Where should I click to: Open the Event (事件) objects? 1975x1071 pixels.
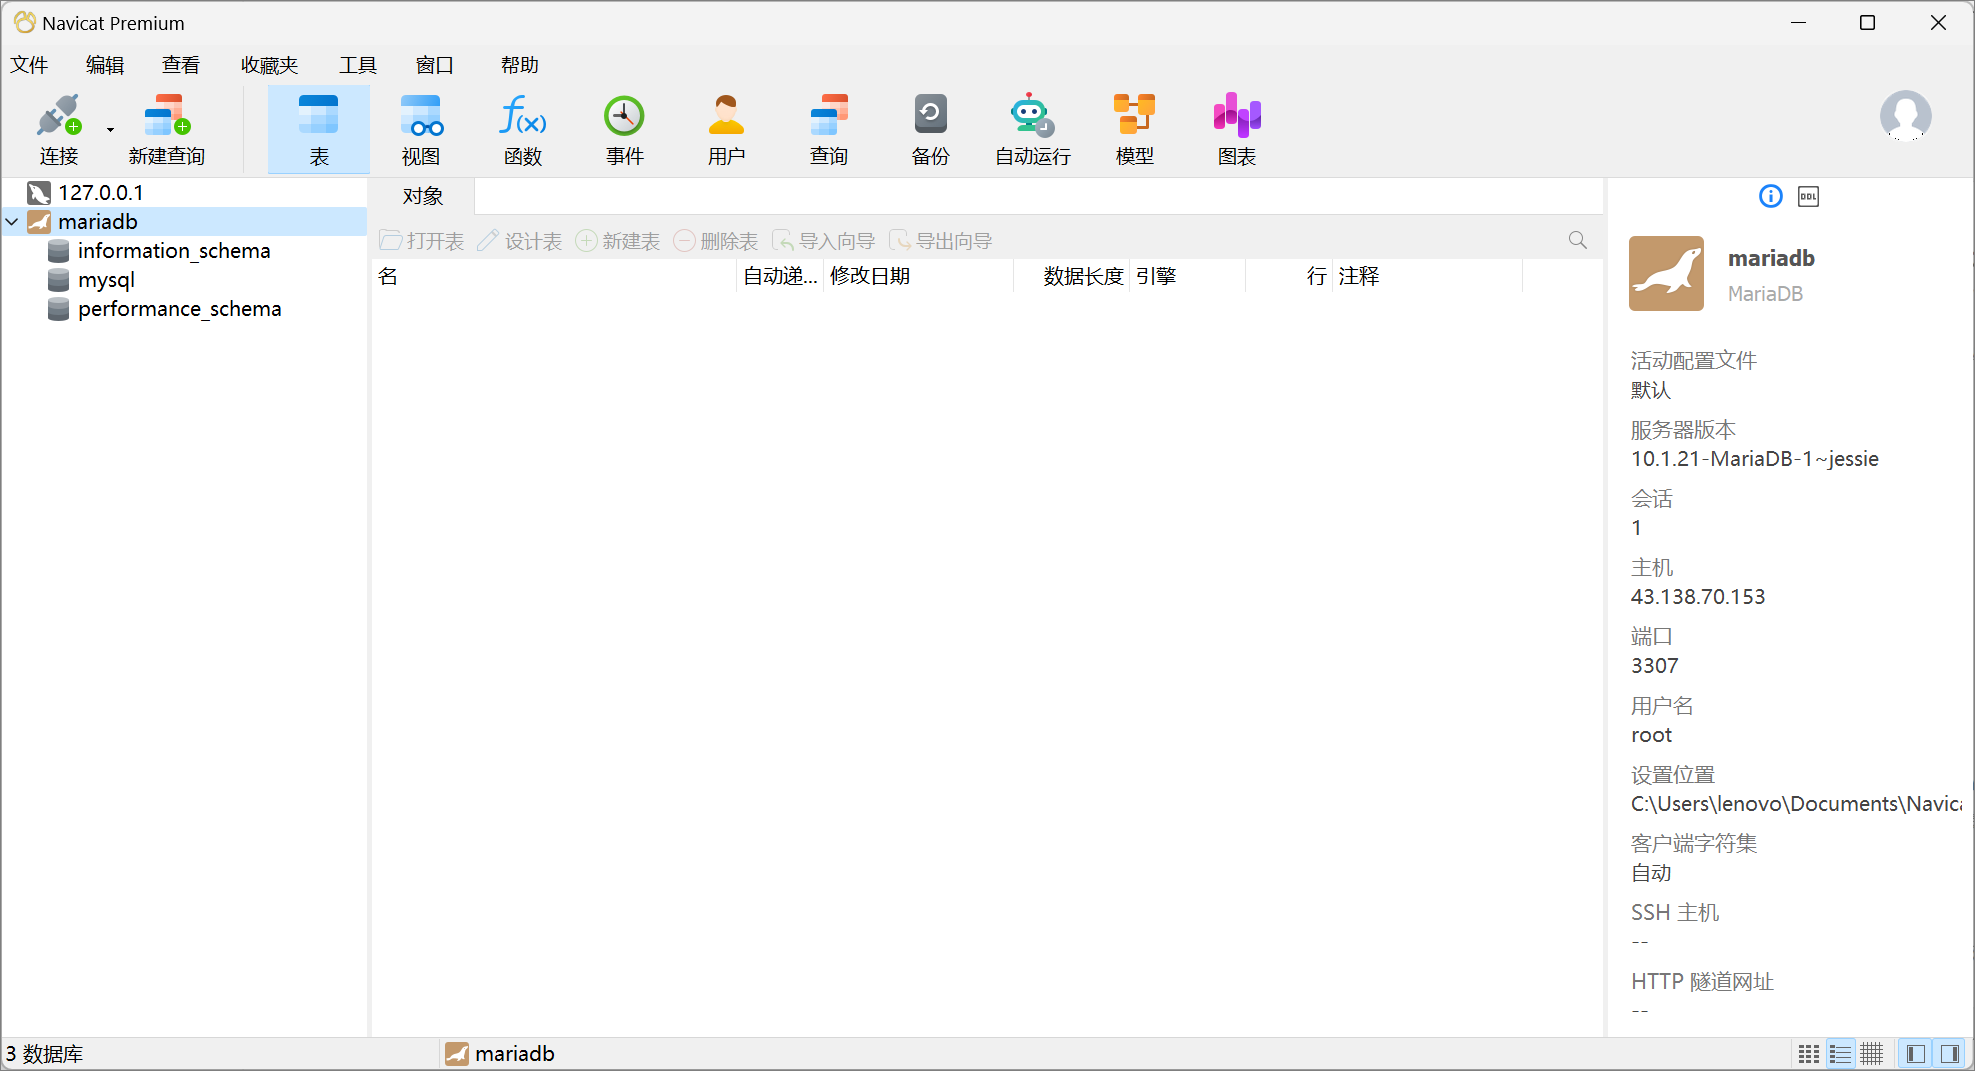[625, 130]
